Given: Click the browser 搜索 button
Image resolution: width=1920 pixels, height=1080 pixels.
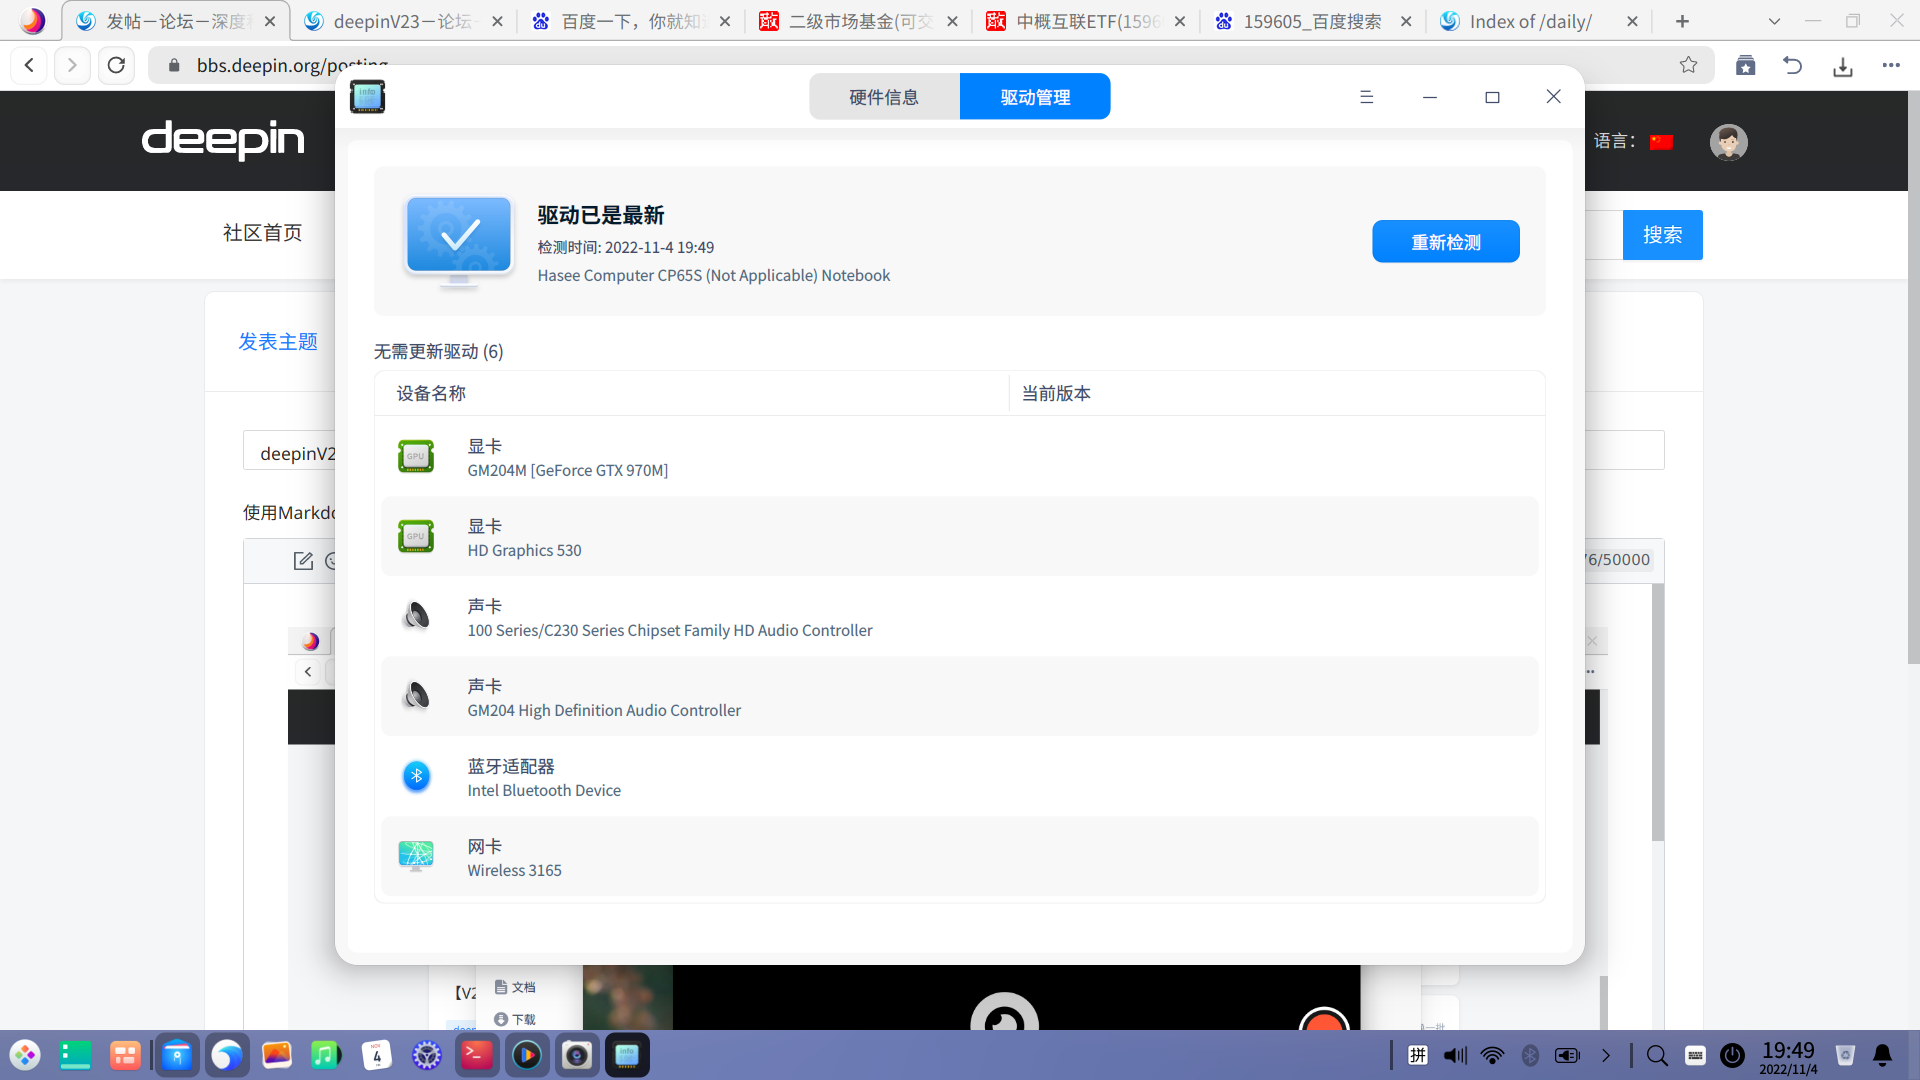Looking at the screenshot, I should point(1662,235).
